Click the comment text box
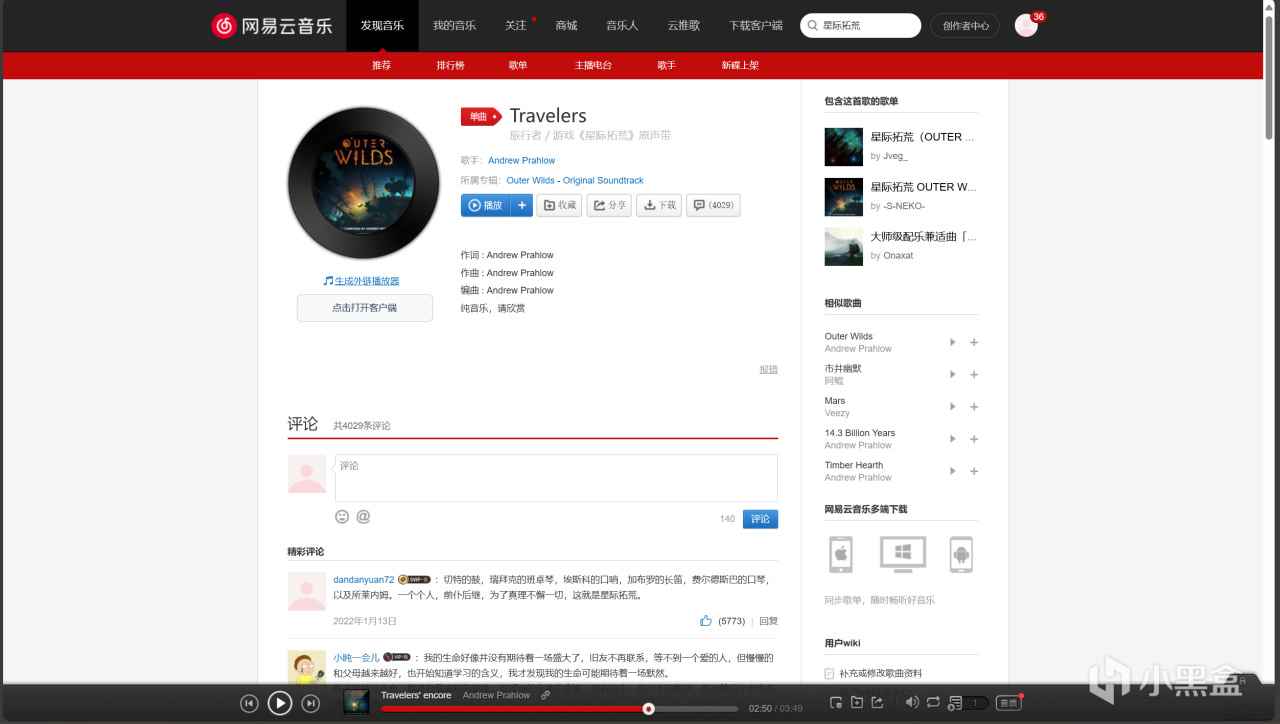The height and width of the screenshot is (724, 1280). [x=556, y=478]
